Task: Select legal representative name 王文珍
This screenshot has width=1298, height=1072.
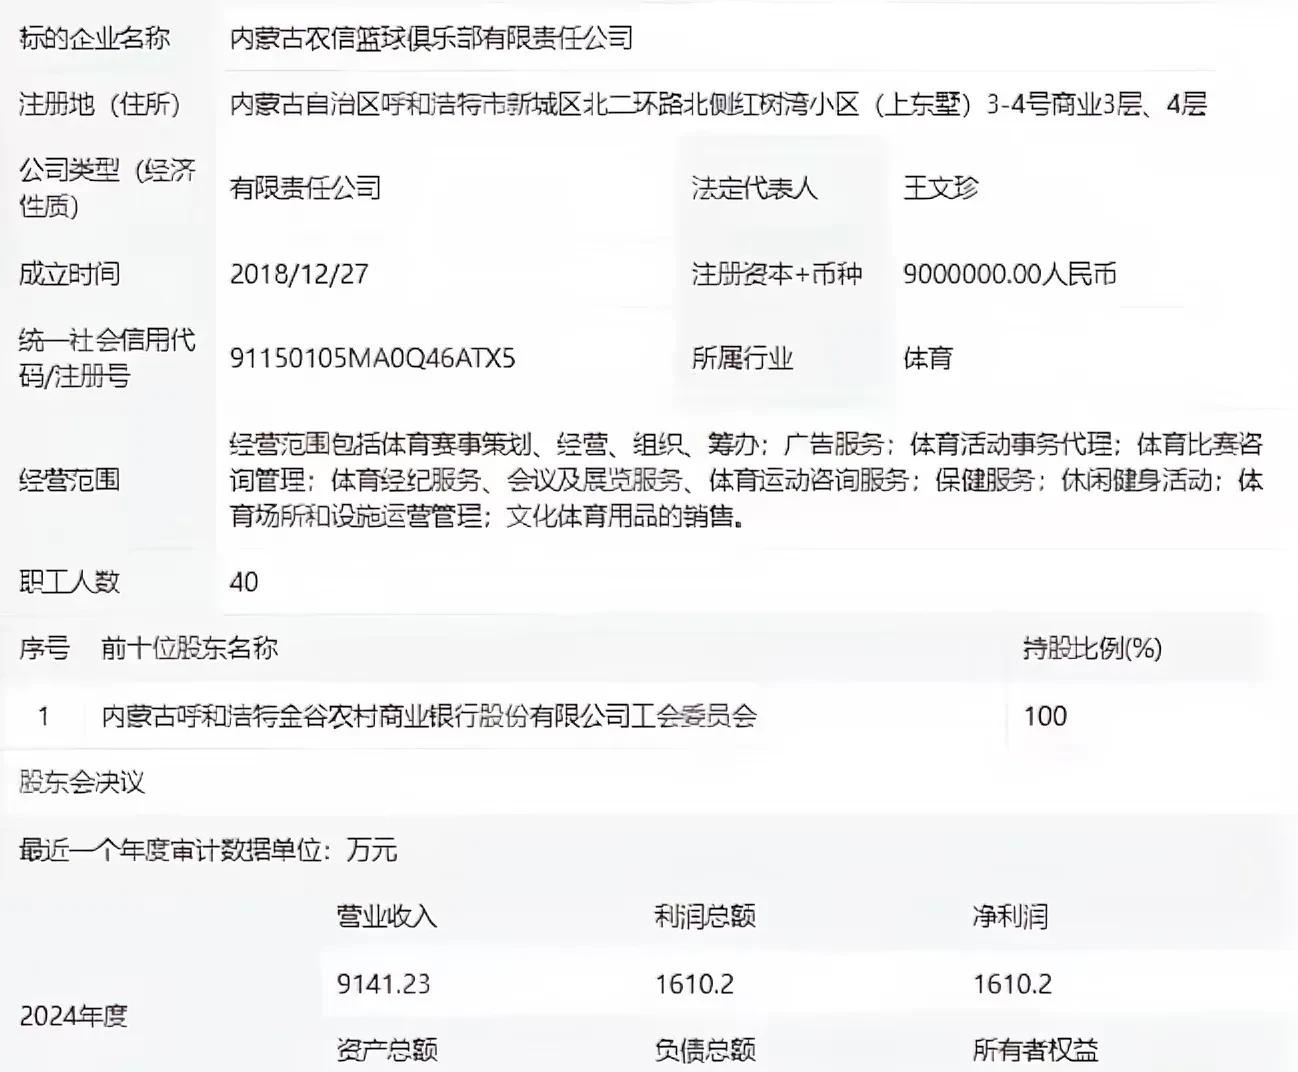Action: point(940,188)
